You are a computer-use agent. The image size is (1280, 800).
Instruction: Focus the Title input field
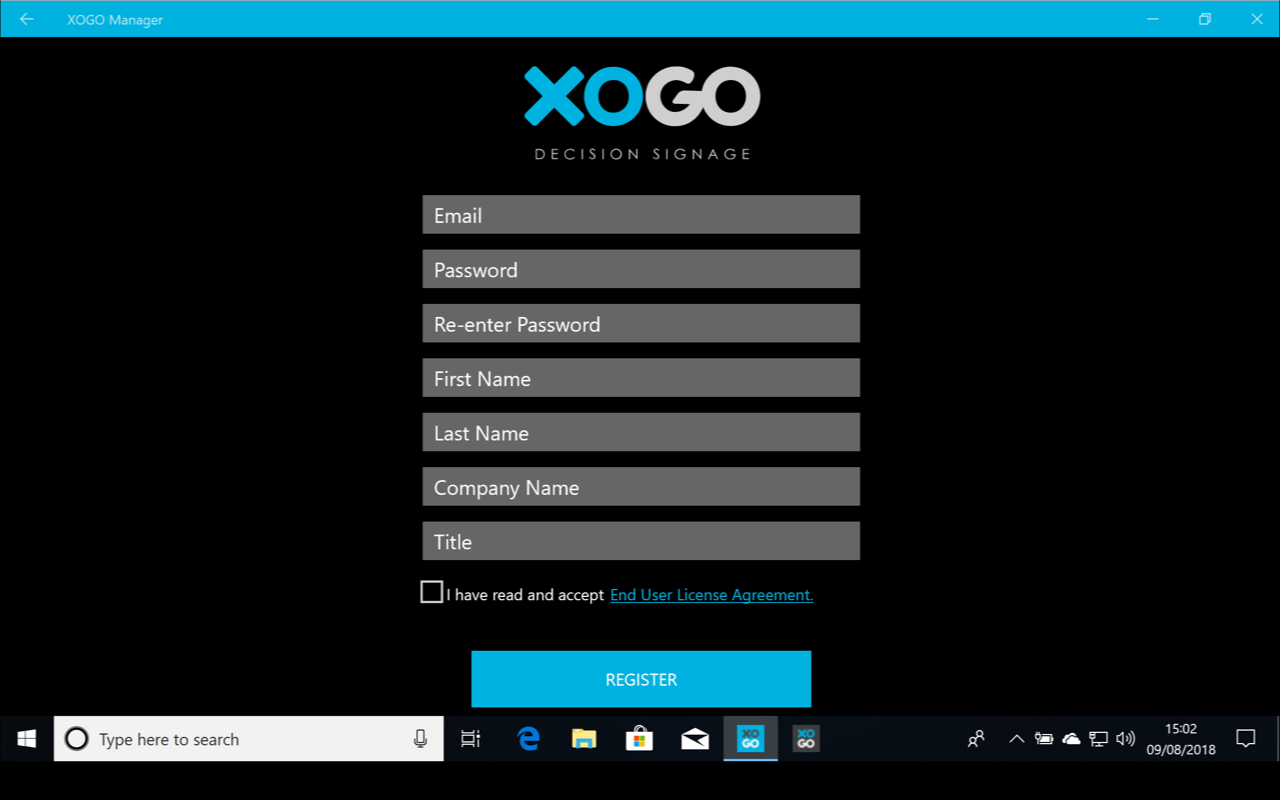[x=641, y=541]
